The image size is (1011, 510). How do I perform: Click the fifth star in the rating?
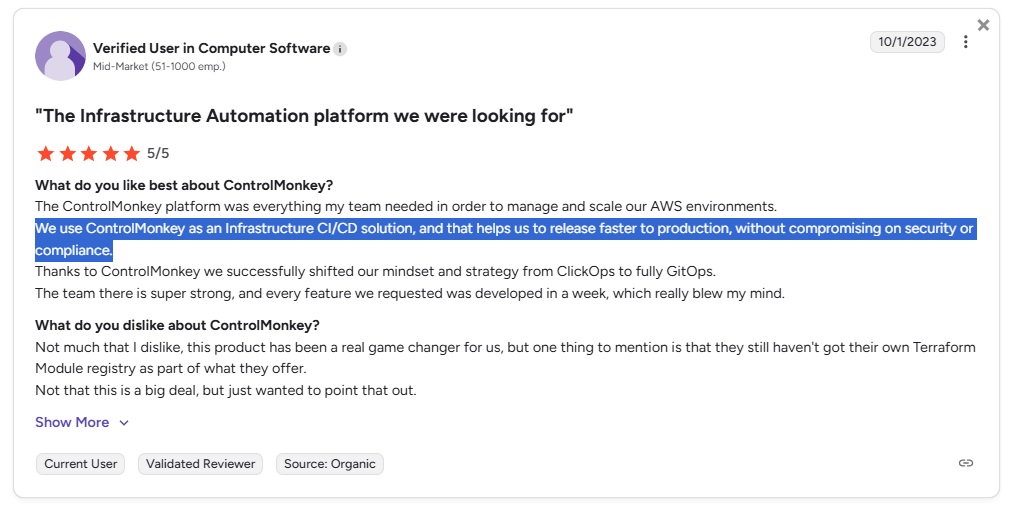tap(131, 153)
